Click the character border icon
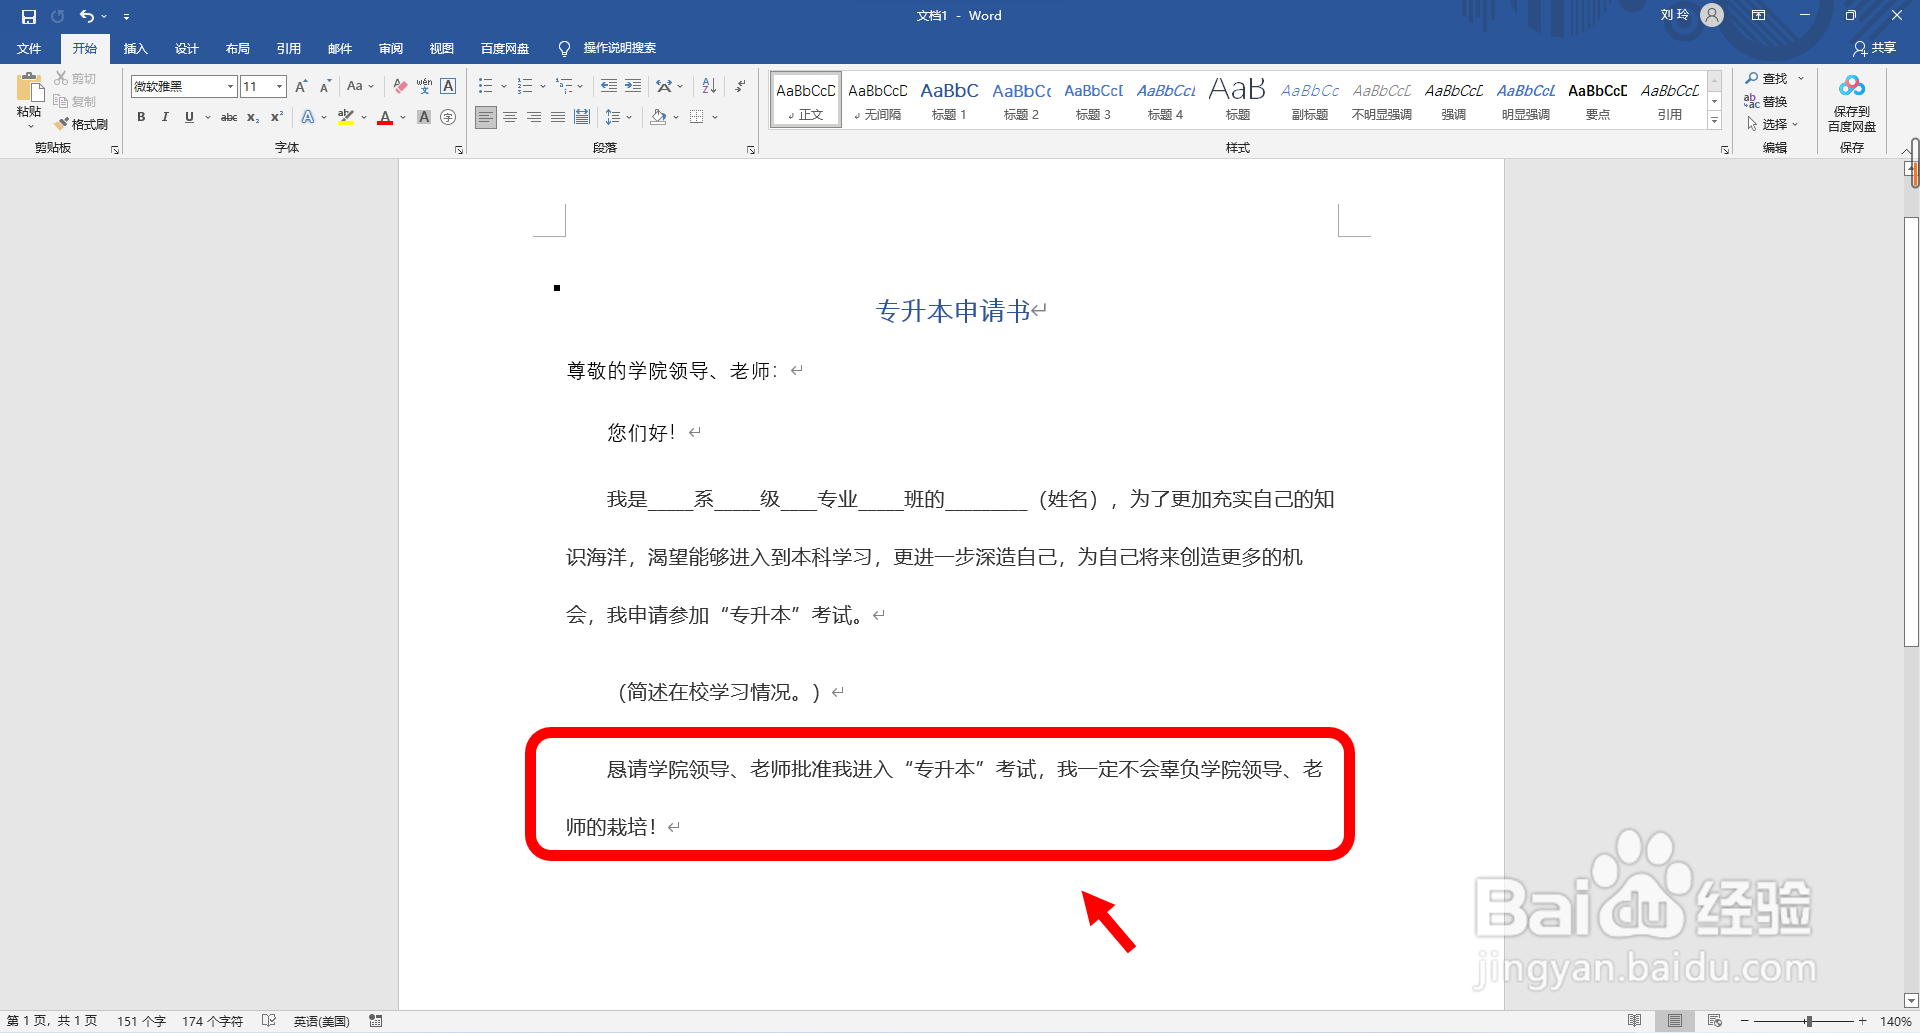The height and width of the screenshot is (1033, 1920). click(448, 86)
